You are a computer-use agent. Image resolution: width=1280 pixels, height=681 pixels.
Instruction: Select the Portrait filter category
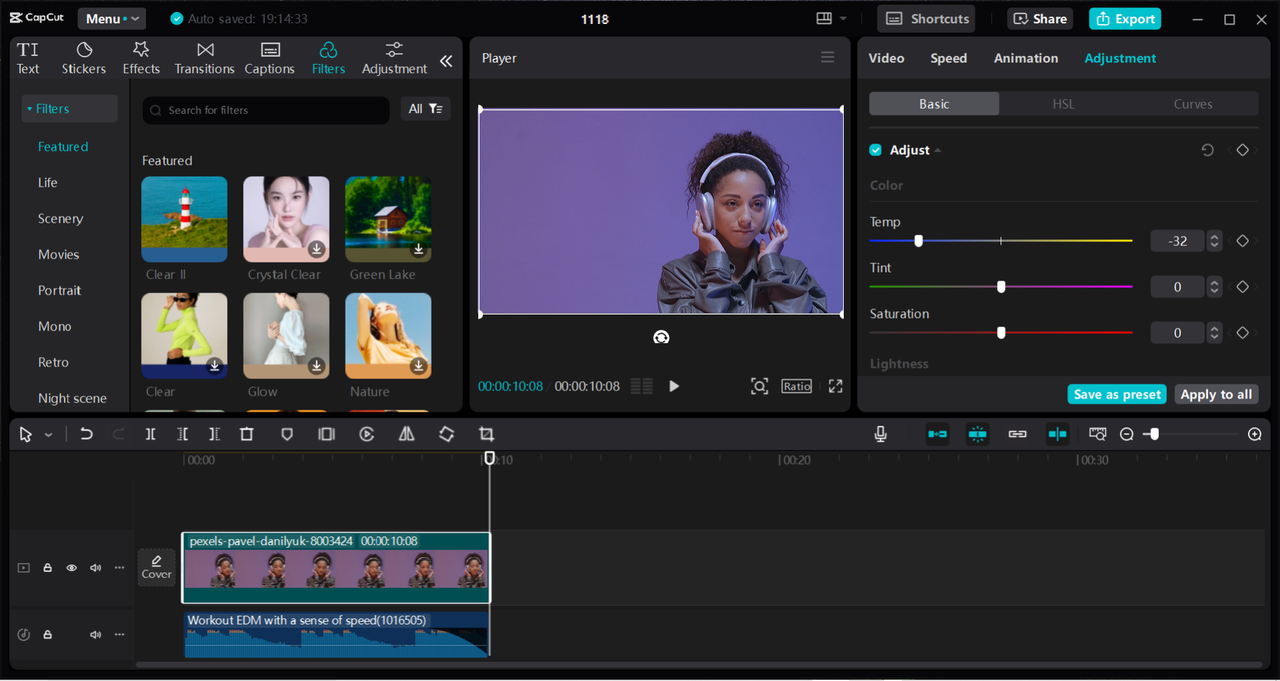60,290
